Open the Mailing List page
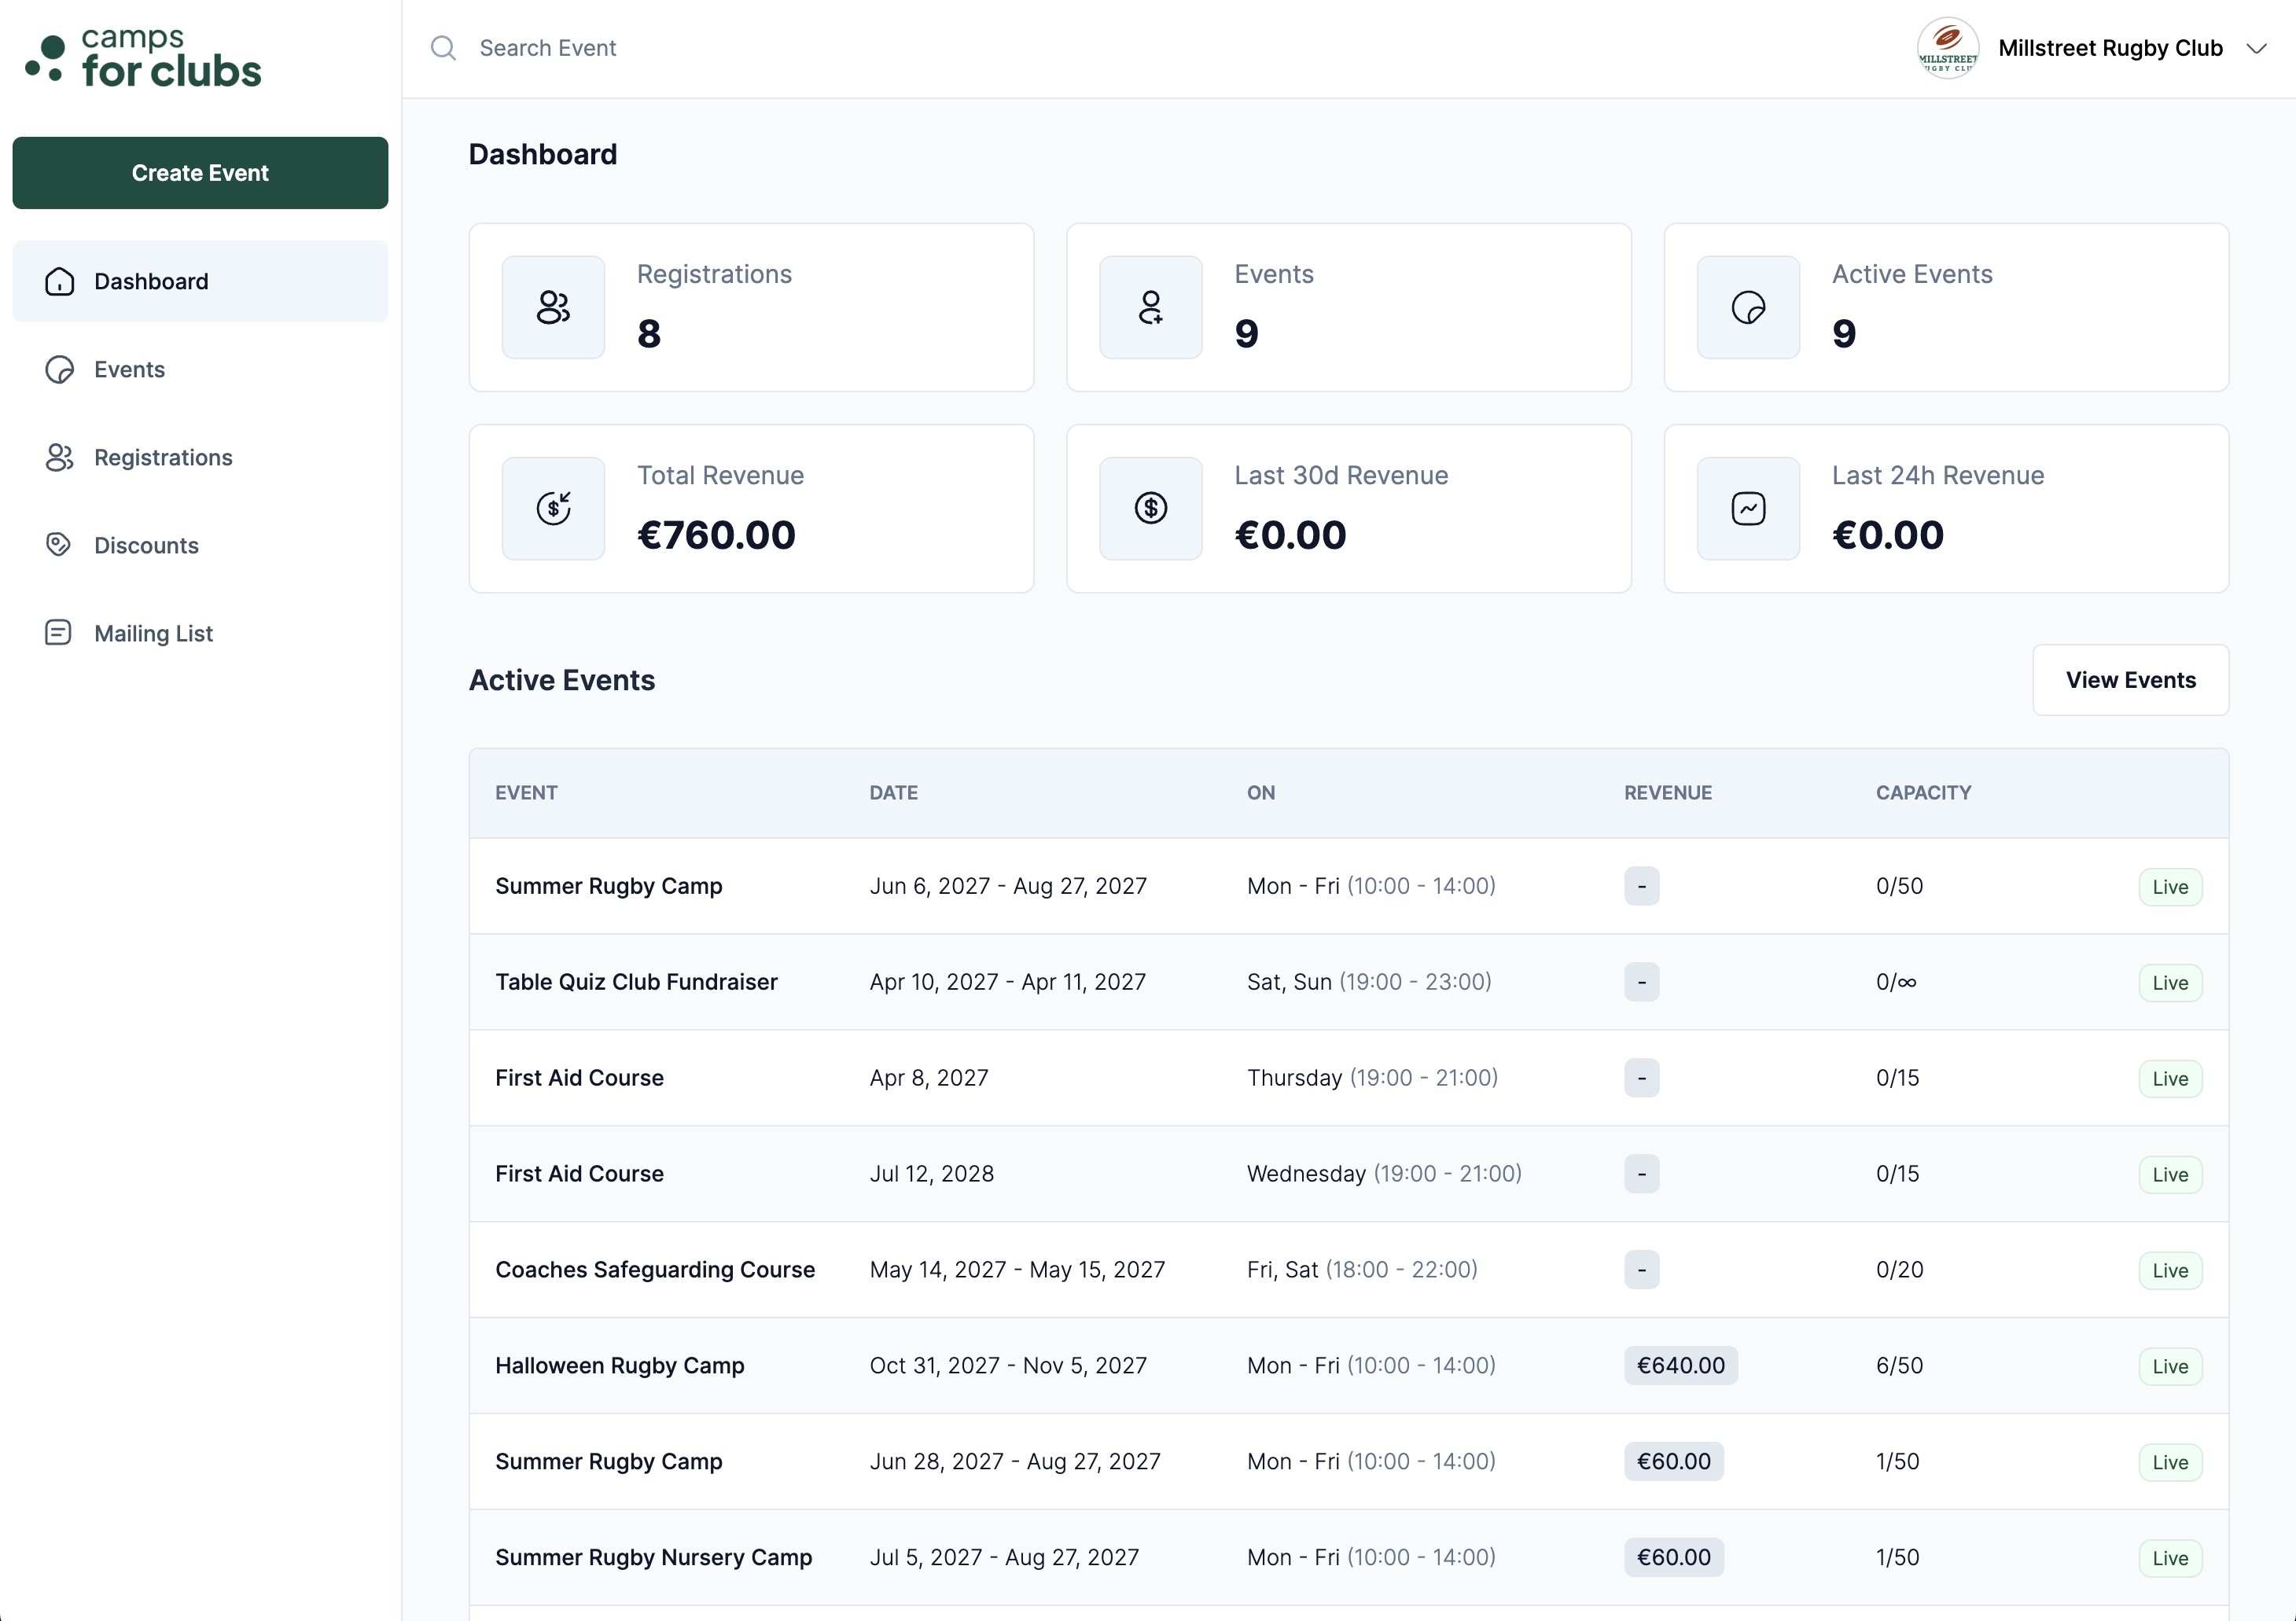Screen dimensions: 2296x1621 tap(200, 633)
